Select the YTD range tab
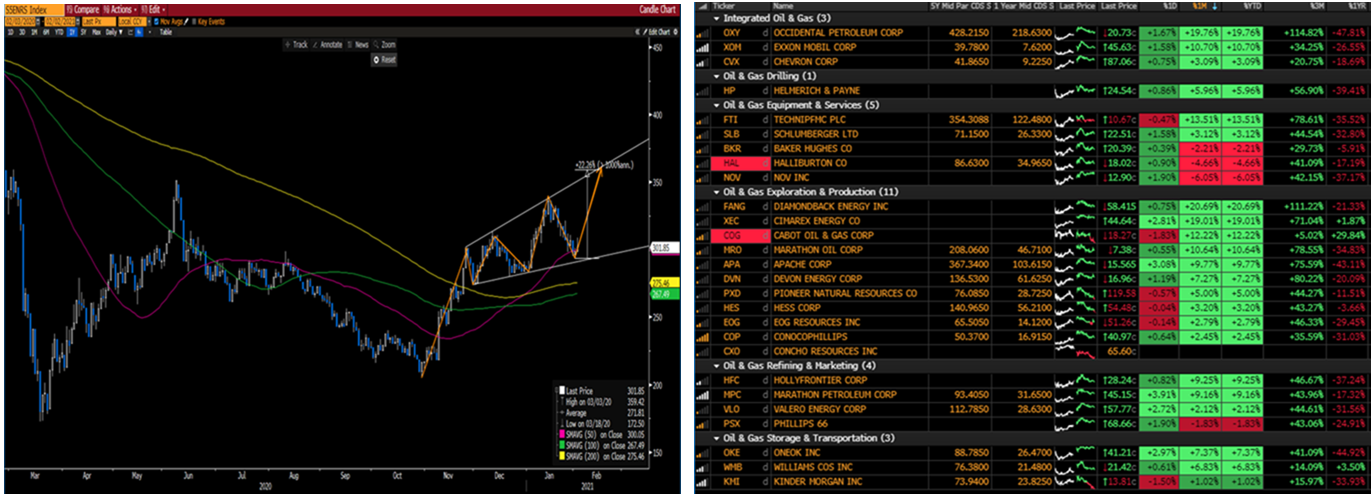This screenshot has height=494, width=1371. point(59,32)
